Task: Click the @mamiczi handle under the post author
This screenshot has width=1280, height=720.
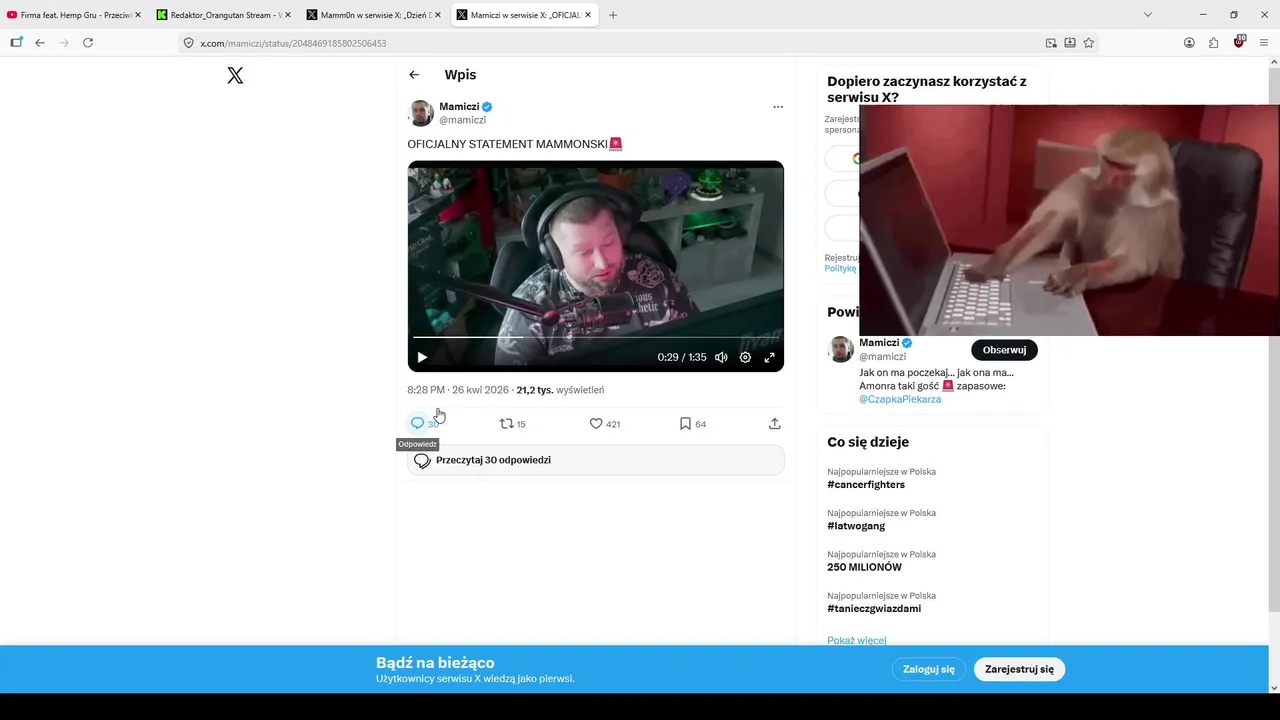Action: (462, 120)
